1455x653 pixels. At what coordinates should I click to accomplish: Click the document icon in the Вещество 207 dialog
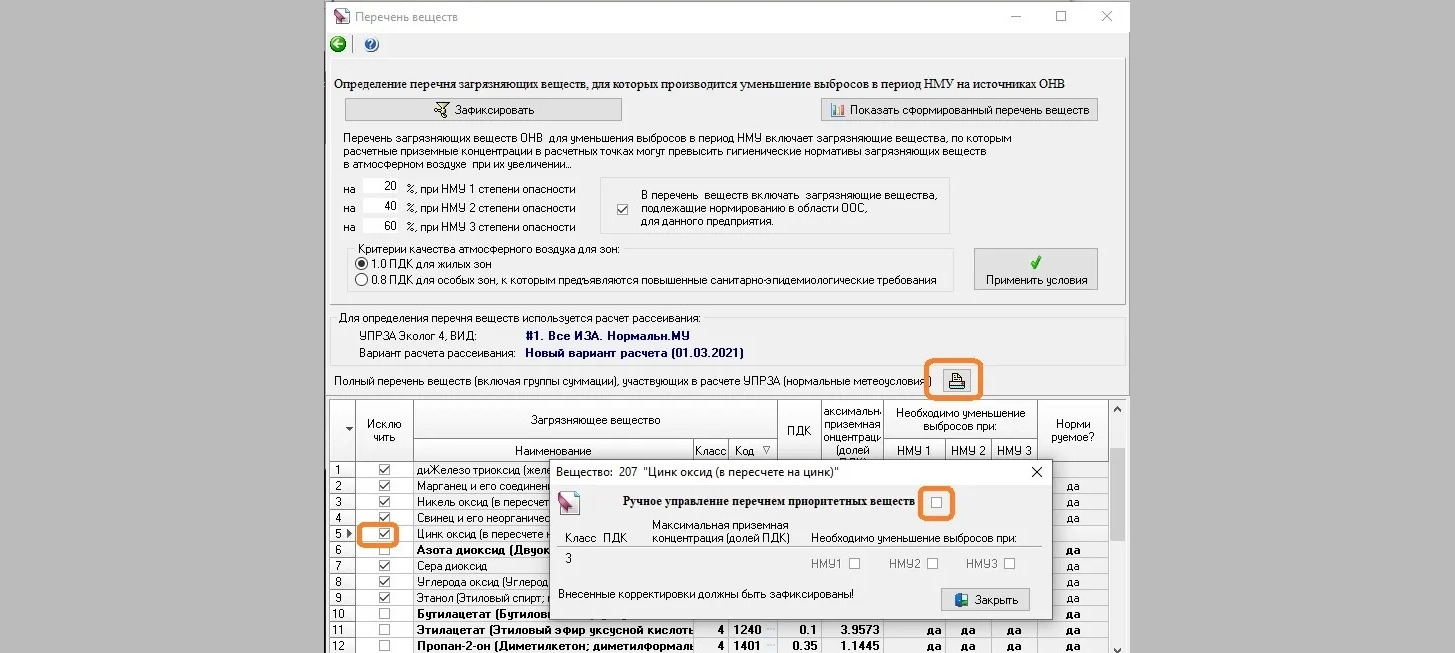point(569,503)
